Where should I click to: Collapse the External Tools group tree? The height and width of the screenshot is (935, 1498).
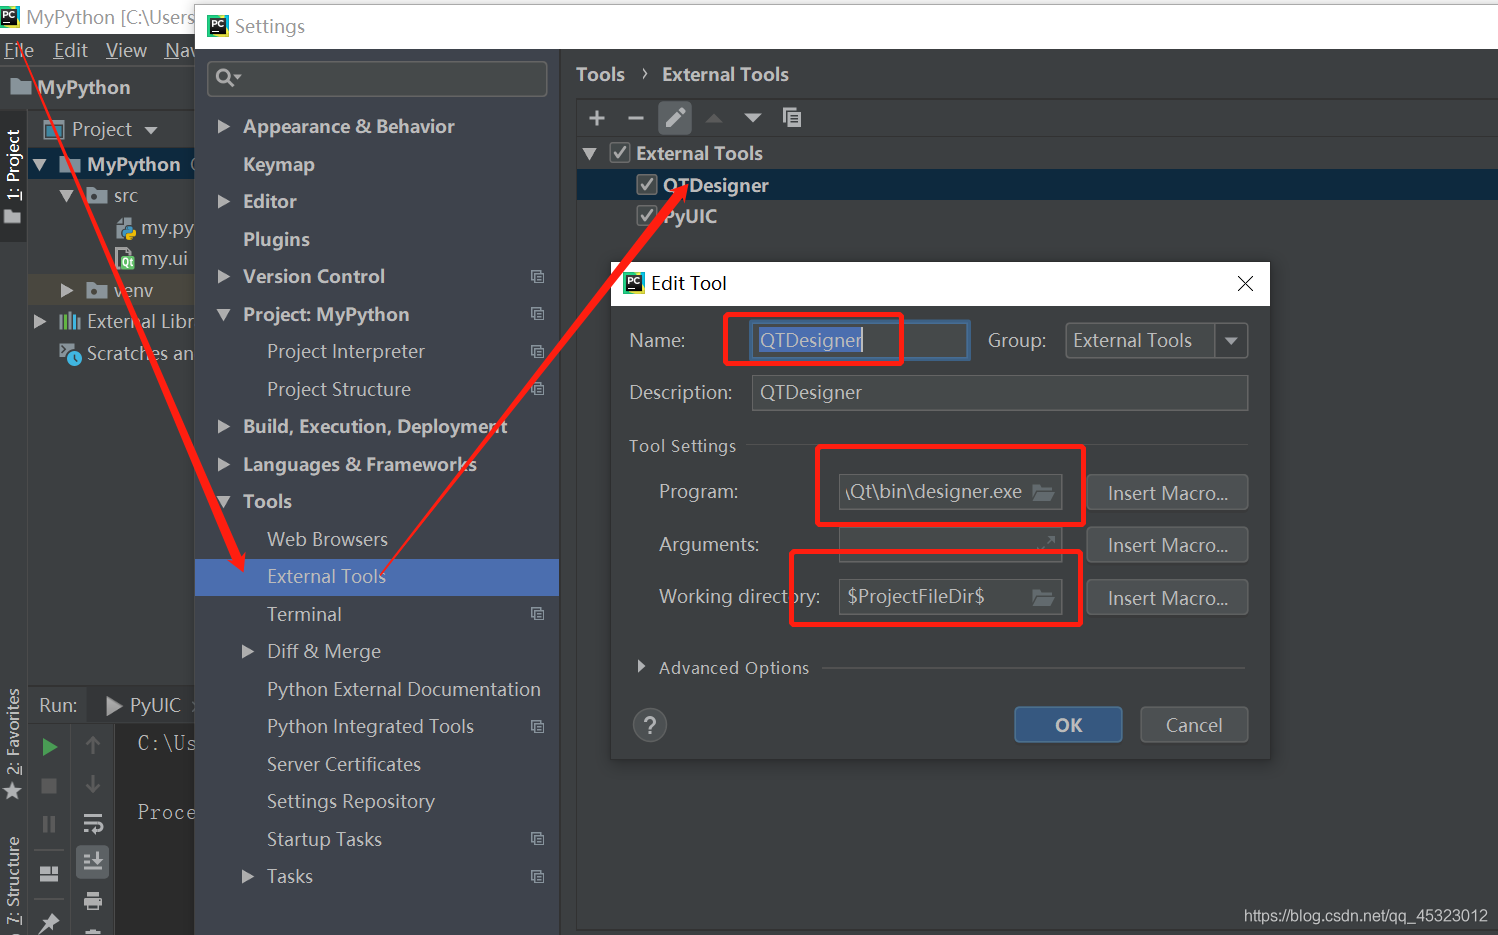(590, 153)
